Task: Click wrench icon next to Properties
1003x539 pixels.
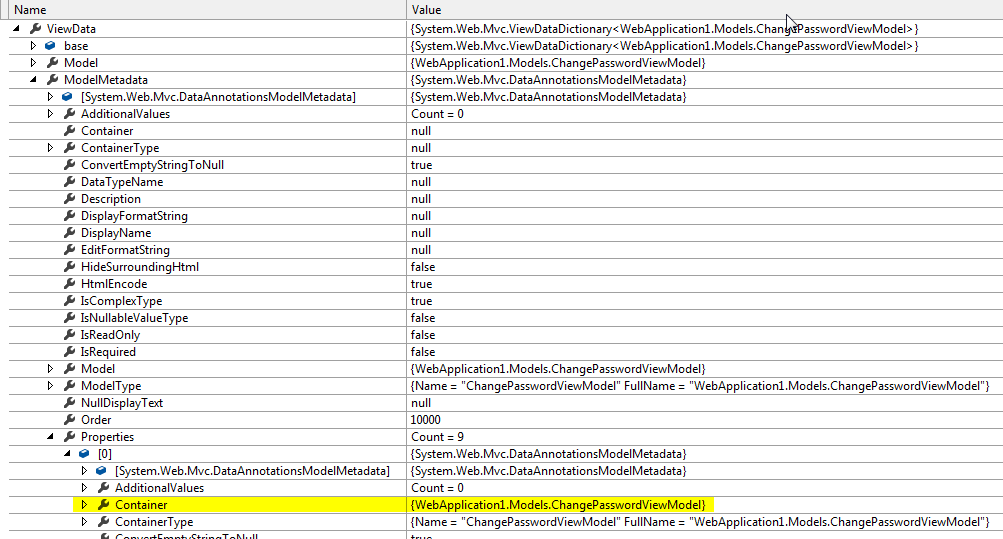Action: (70, 437)
